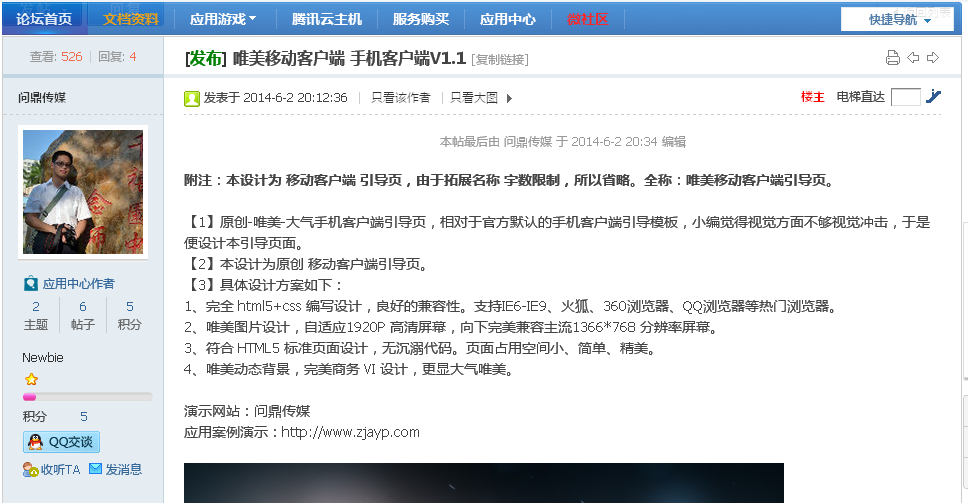Click the 主题 count 2

click(36, 307)
